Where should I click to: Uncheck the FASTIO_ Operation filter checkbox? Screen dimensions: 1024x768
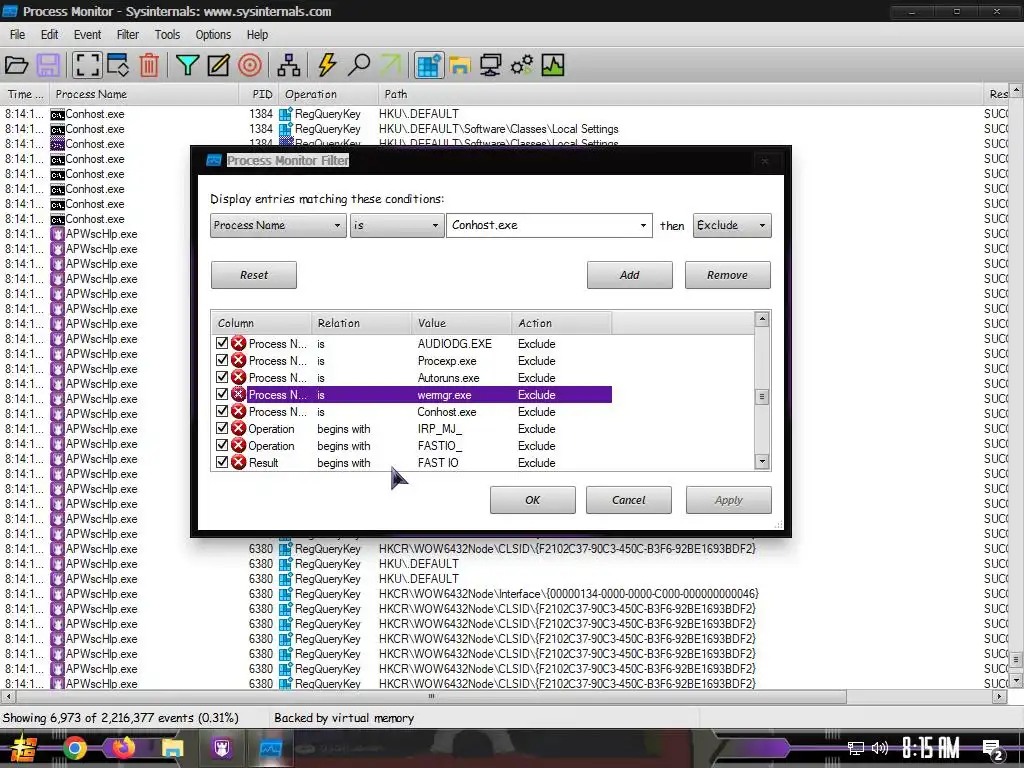click(x=222, y=445)
